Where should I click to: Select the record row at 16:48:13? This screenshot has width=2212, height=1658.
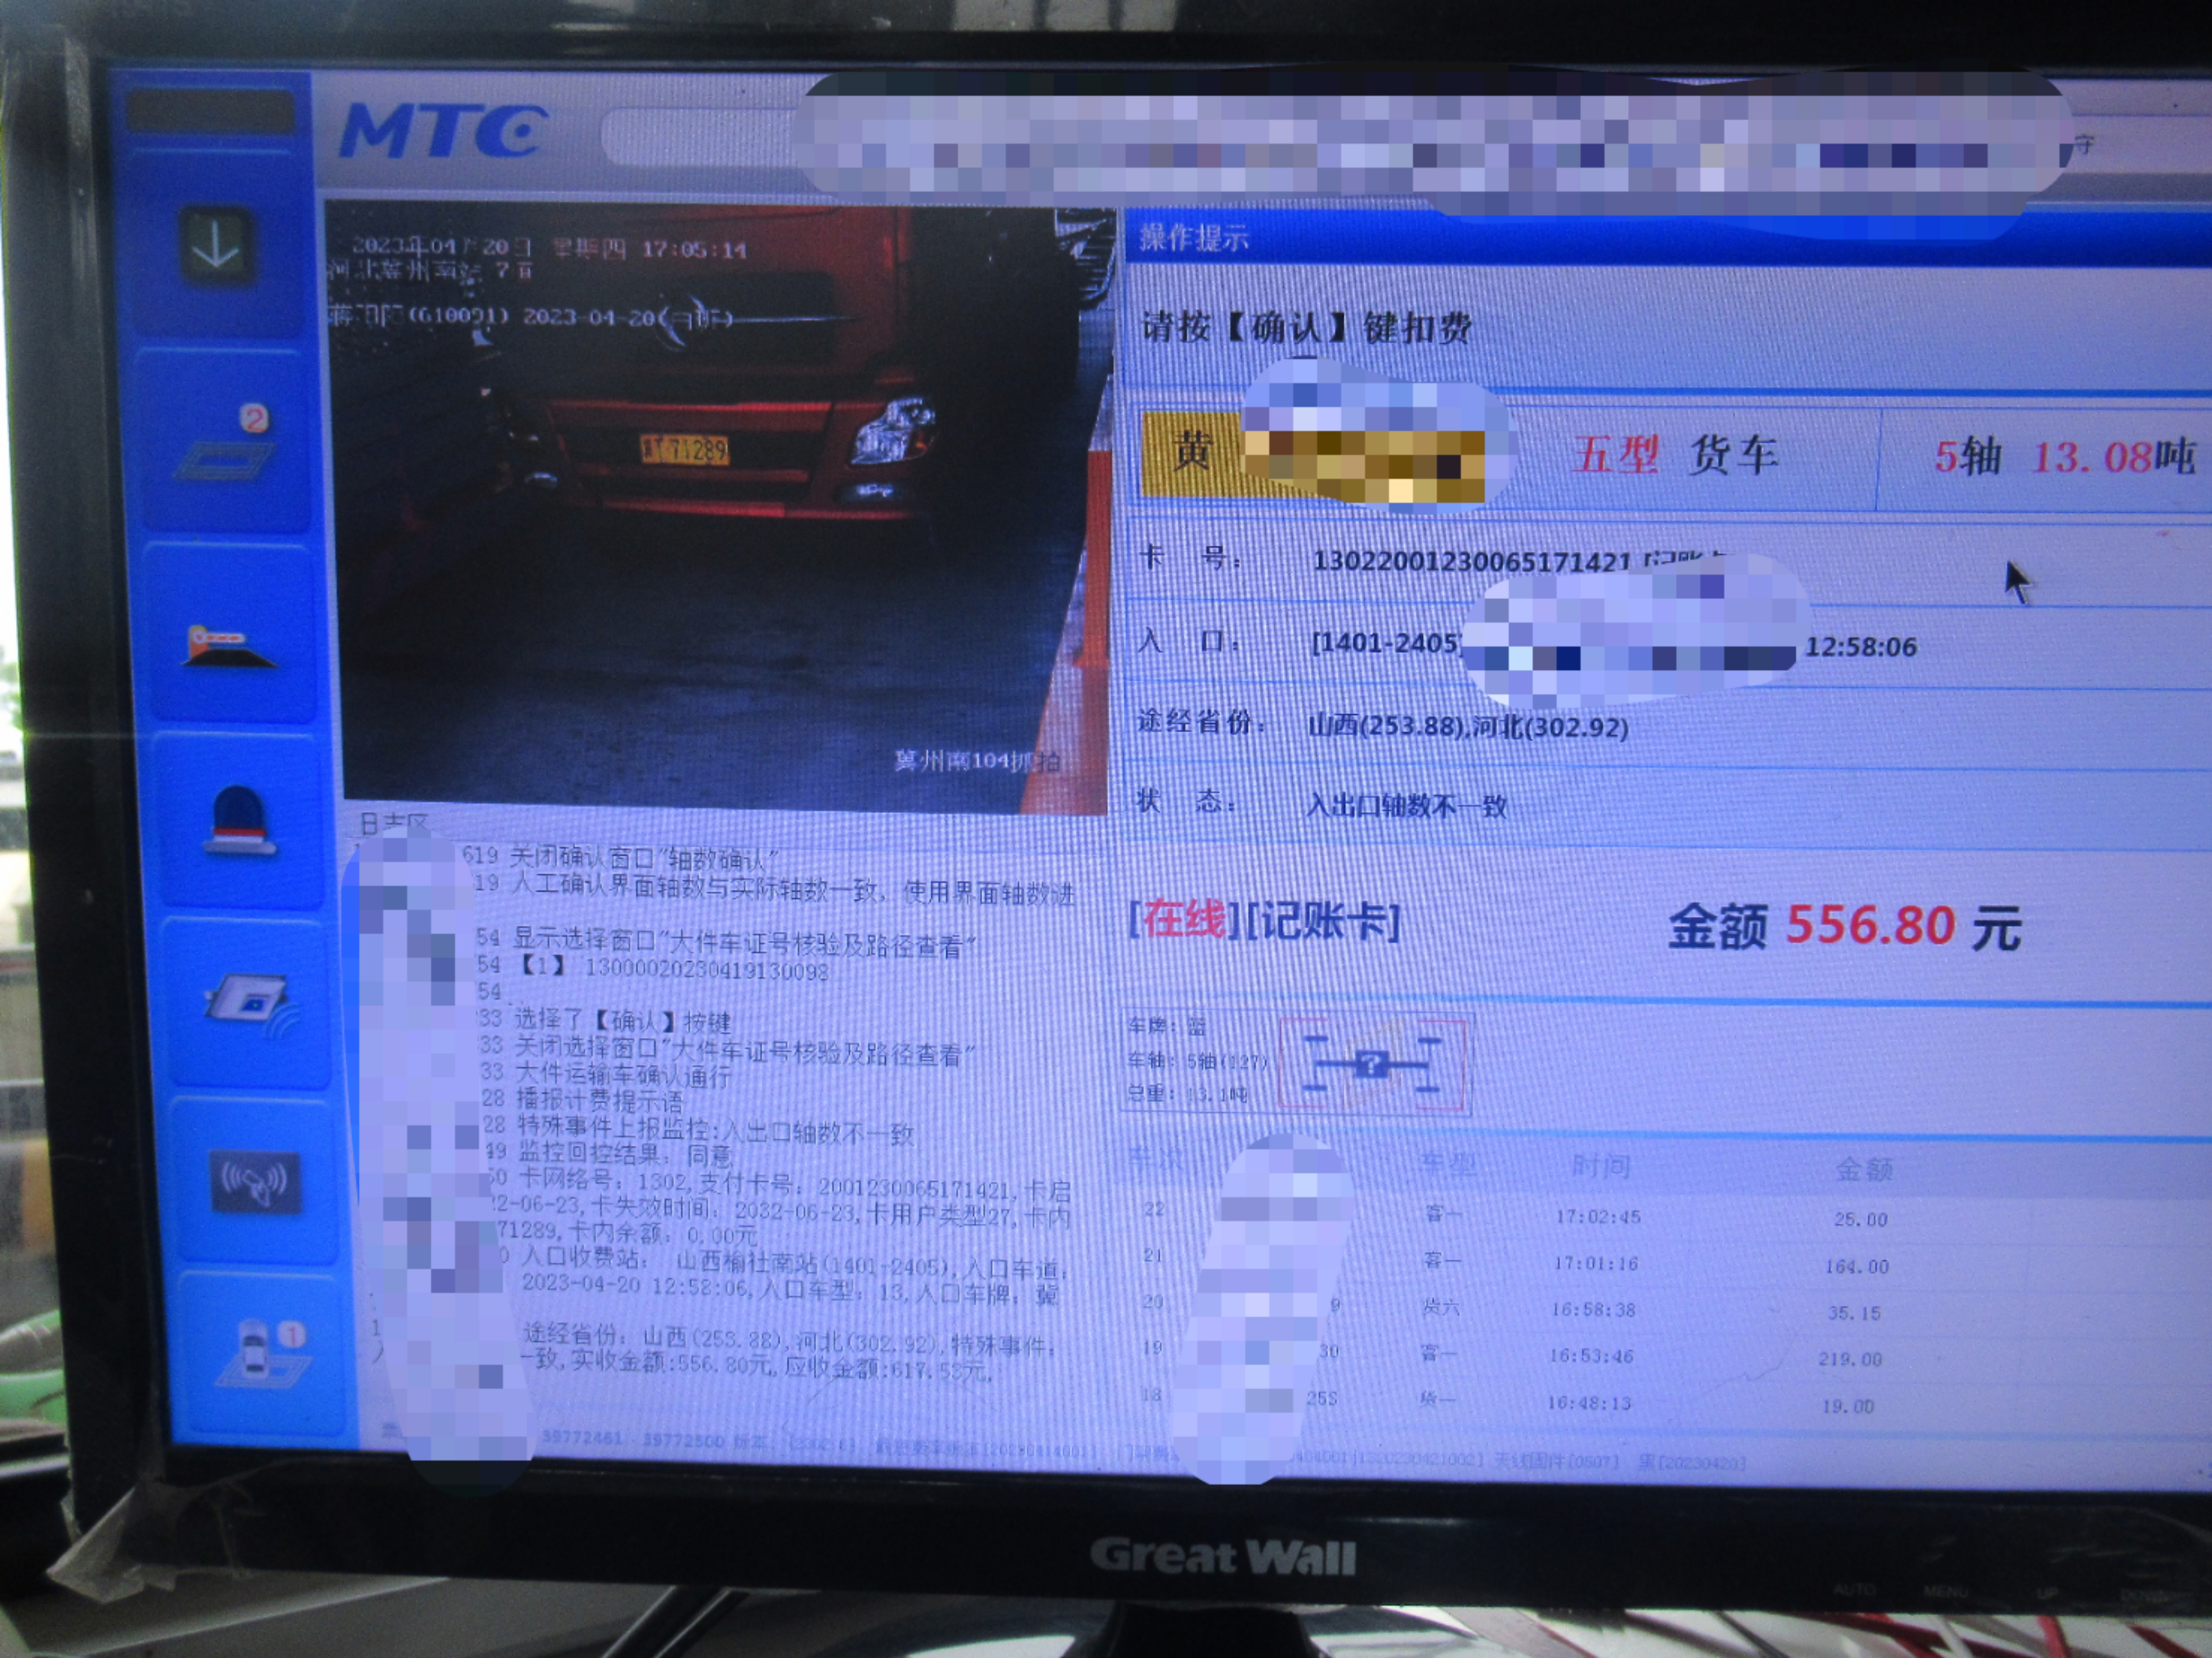(x=1660, y=1404)
